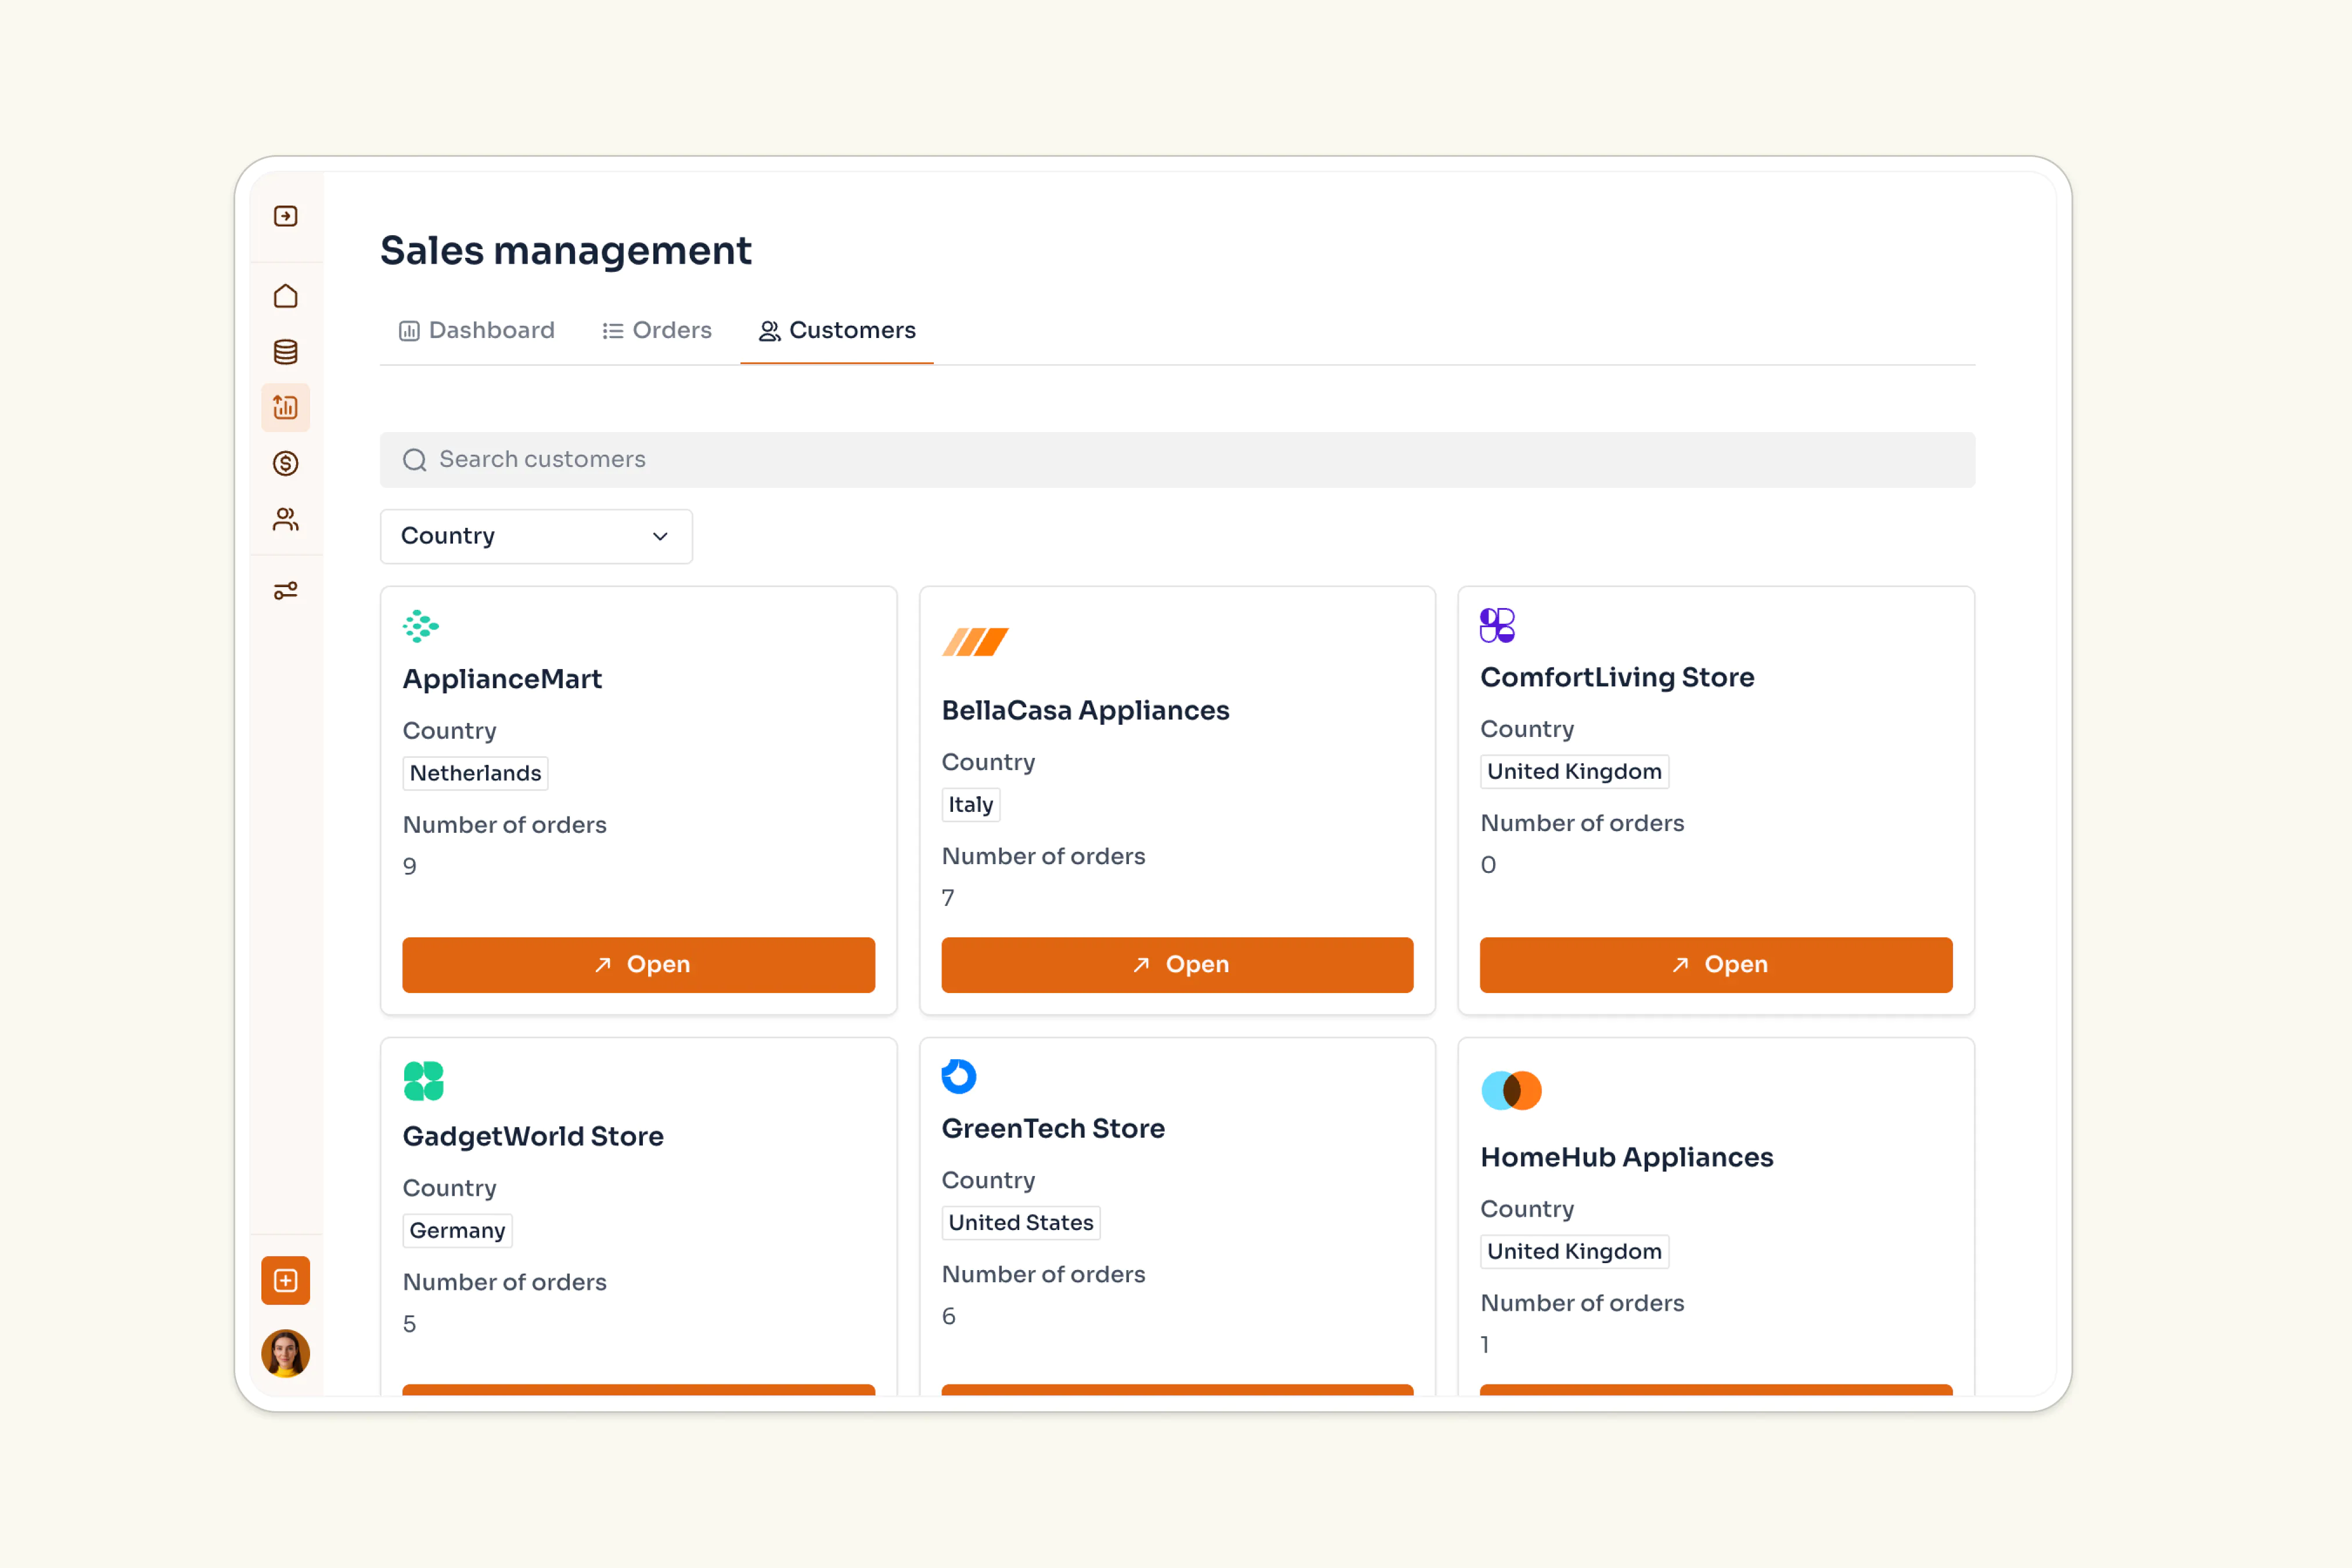Switch to the Dashboard tab
2352x1568 pixels.
point(476,330)
